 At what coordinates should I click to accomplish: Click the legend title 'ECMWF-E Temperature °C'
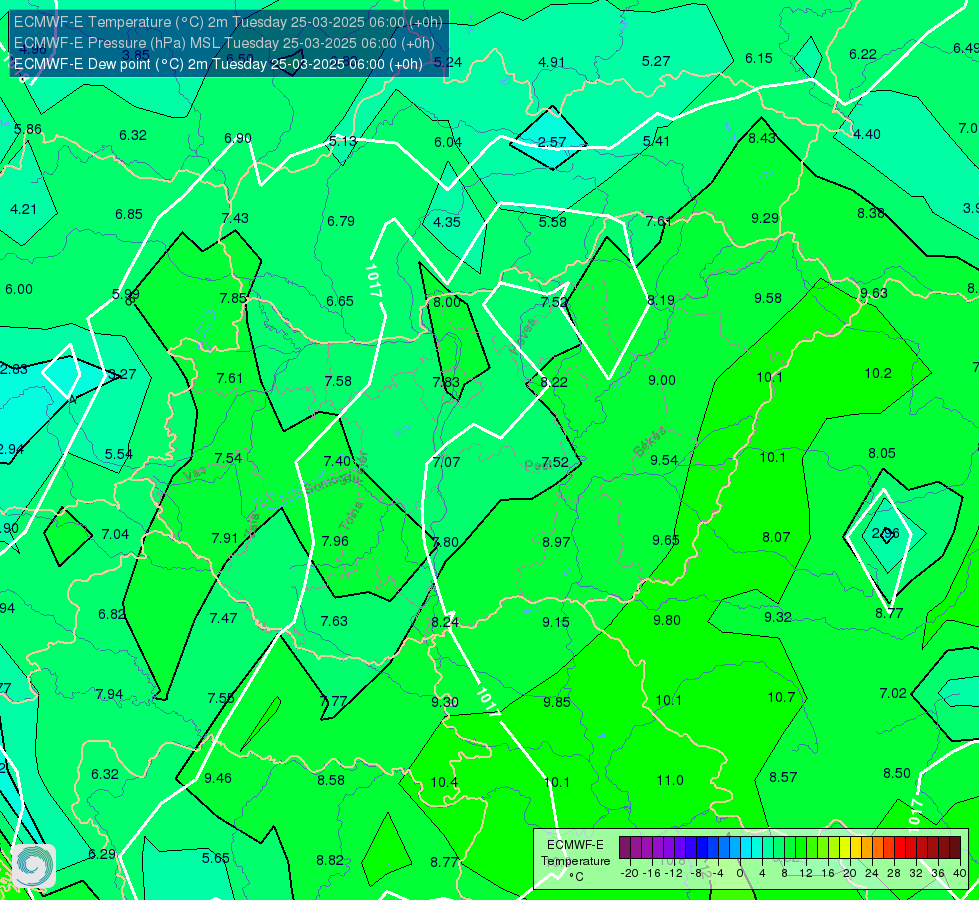[575, 861]
